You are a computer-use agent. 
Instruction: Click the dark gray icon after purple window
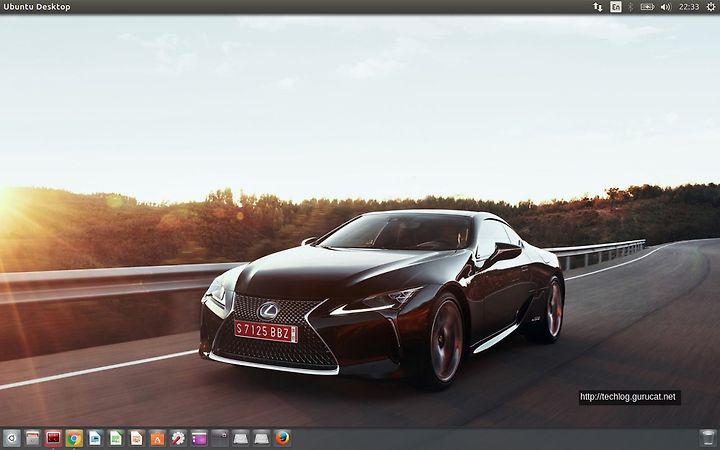pos(220,438)
